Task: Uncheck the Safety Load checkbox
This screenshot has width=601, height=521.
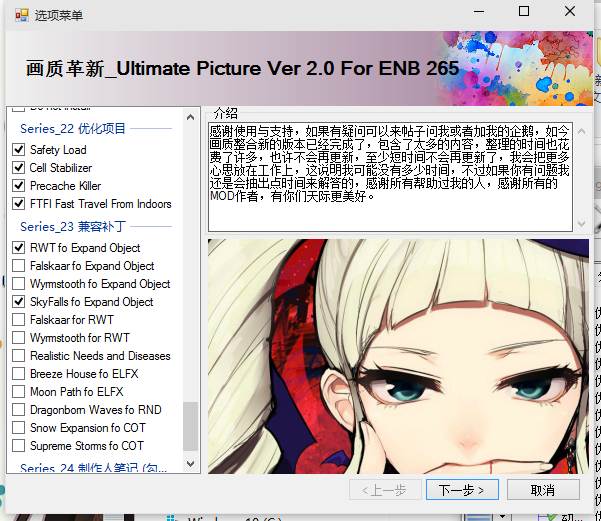Action: click(18, 150)
